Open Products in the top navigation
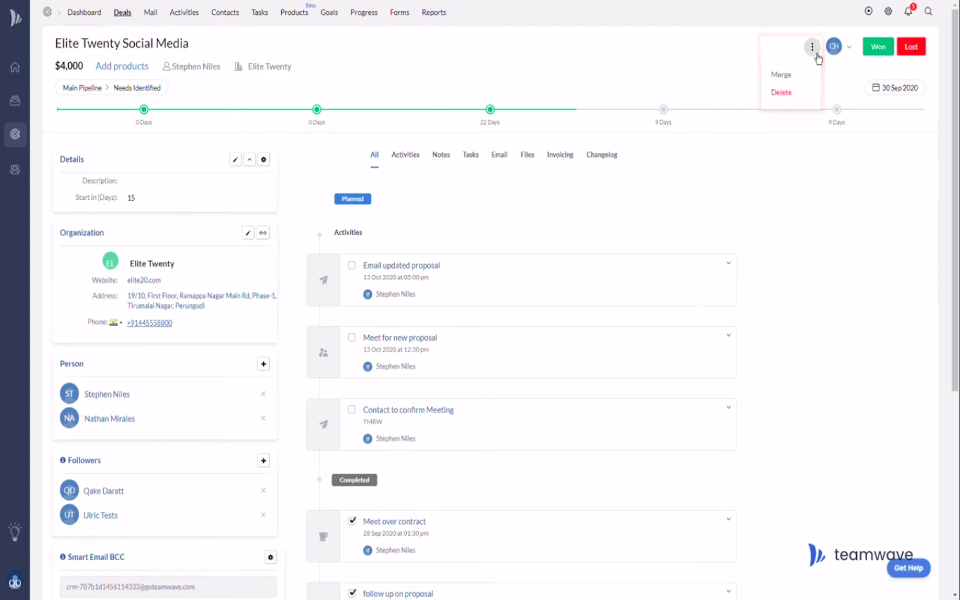Image resolution: width=960 pixels, height=600 pixels. coord(294,12)
